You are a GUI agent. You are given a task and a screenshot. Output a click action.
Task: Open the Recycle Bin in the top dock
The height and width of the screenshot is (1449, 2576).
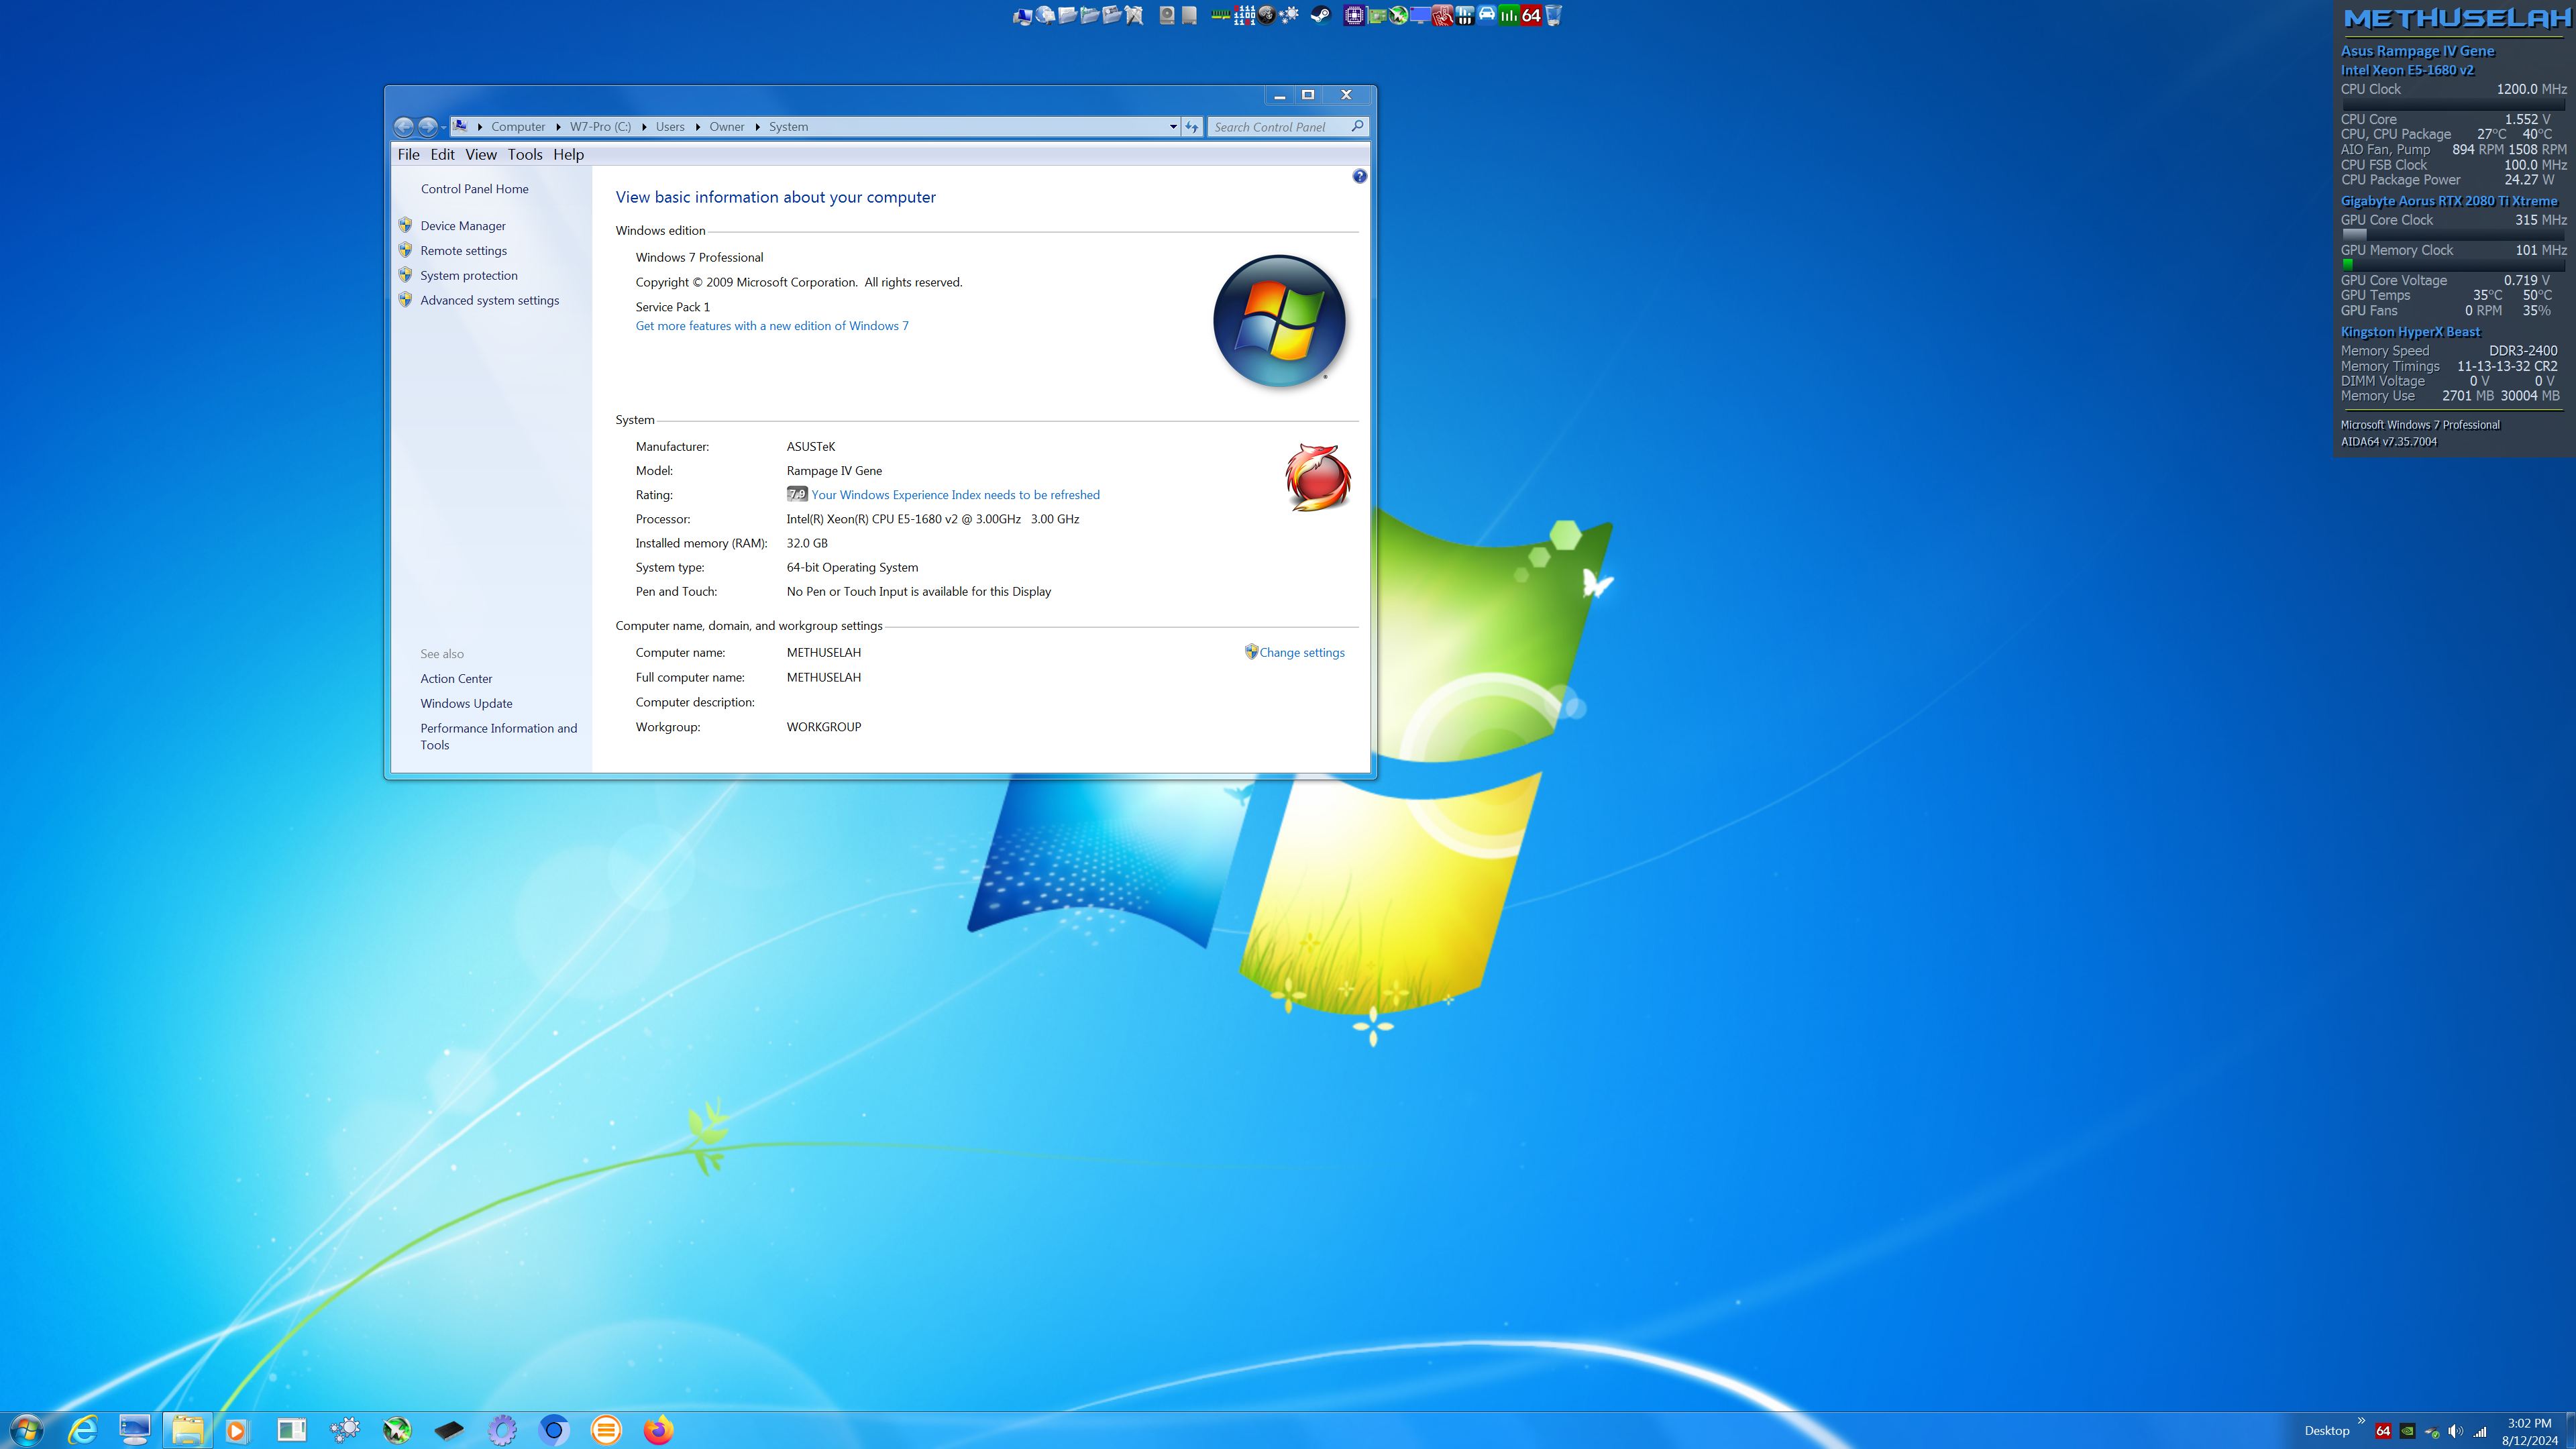1553,15
